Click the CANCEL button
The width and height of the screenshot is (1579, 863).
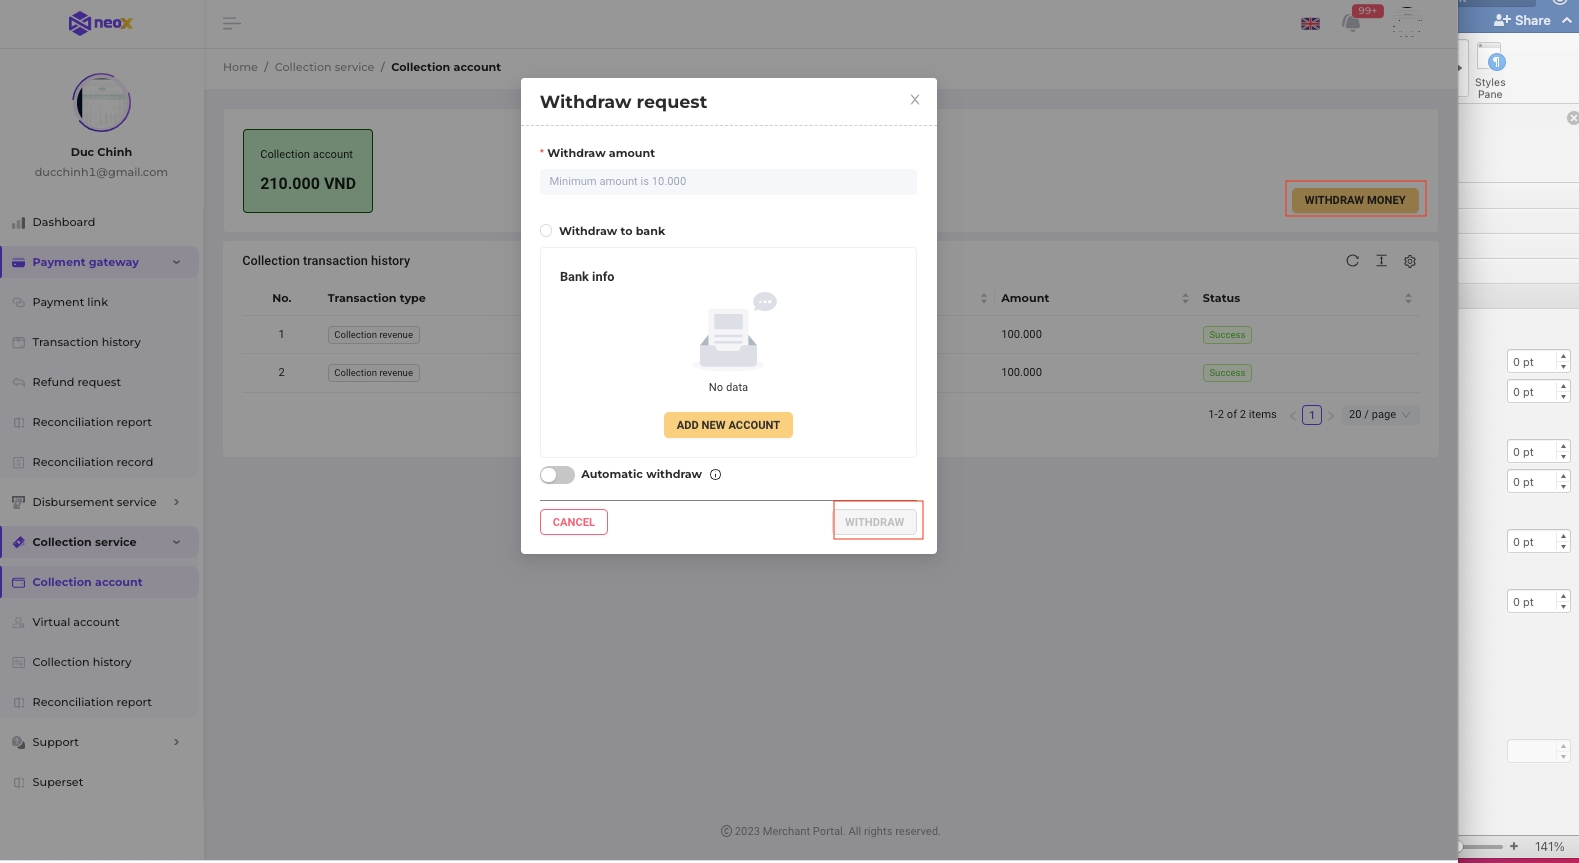[x=573, y=522]
